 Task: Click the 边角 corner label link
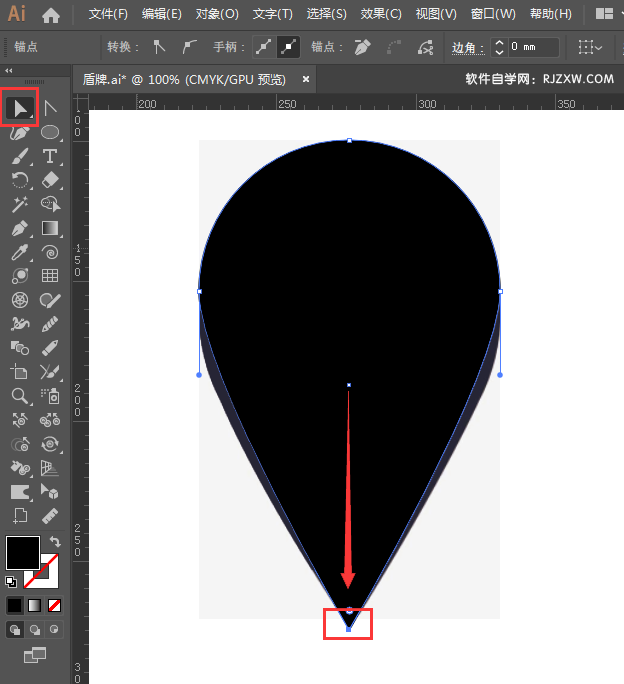pos(467,47)
